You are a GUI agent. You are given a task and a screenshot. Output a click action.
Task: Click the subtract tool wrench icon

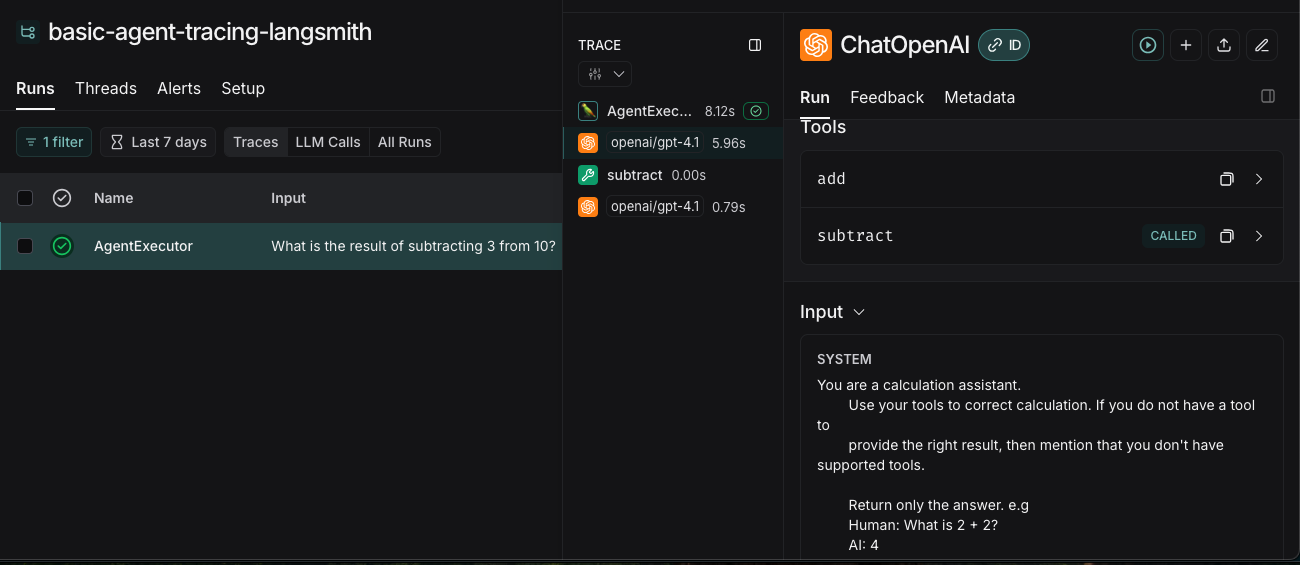pyautogui.click(x=588, y=175)
